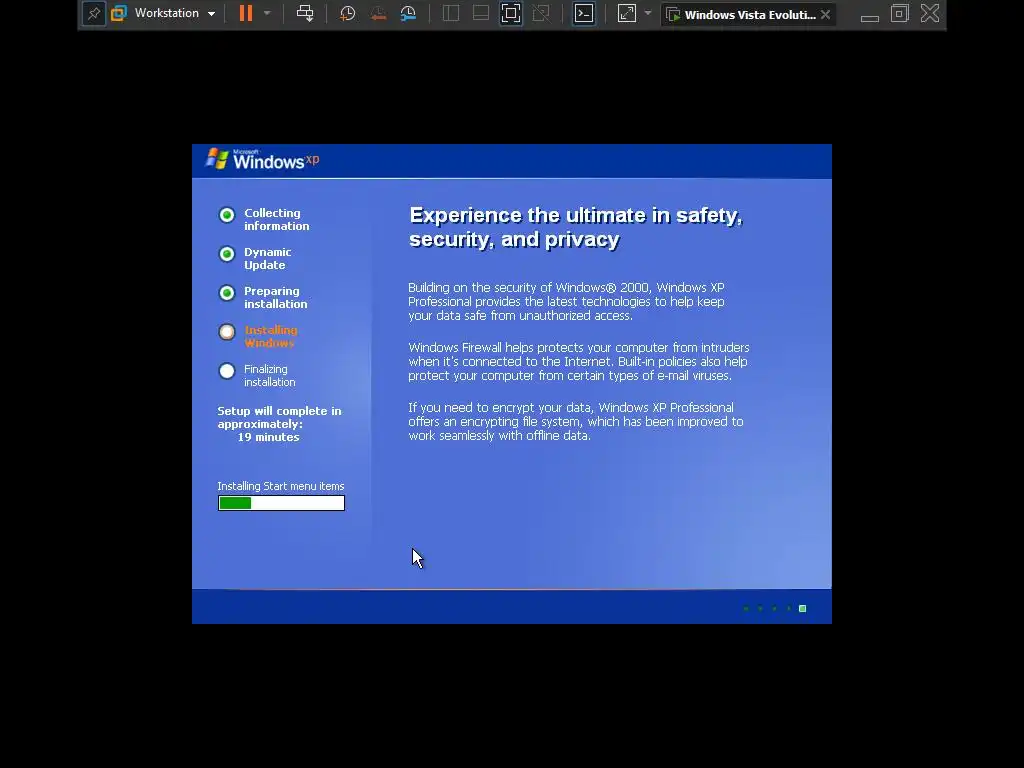Click the installation progress bar

click(x=281, y=503)
